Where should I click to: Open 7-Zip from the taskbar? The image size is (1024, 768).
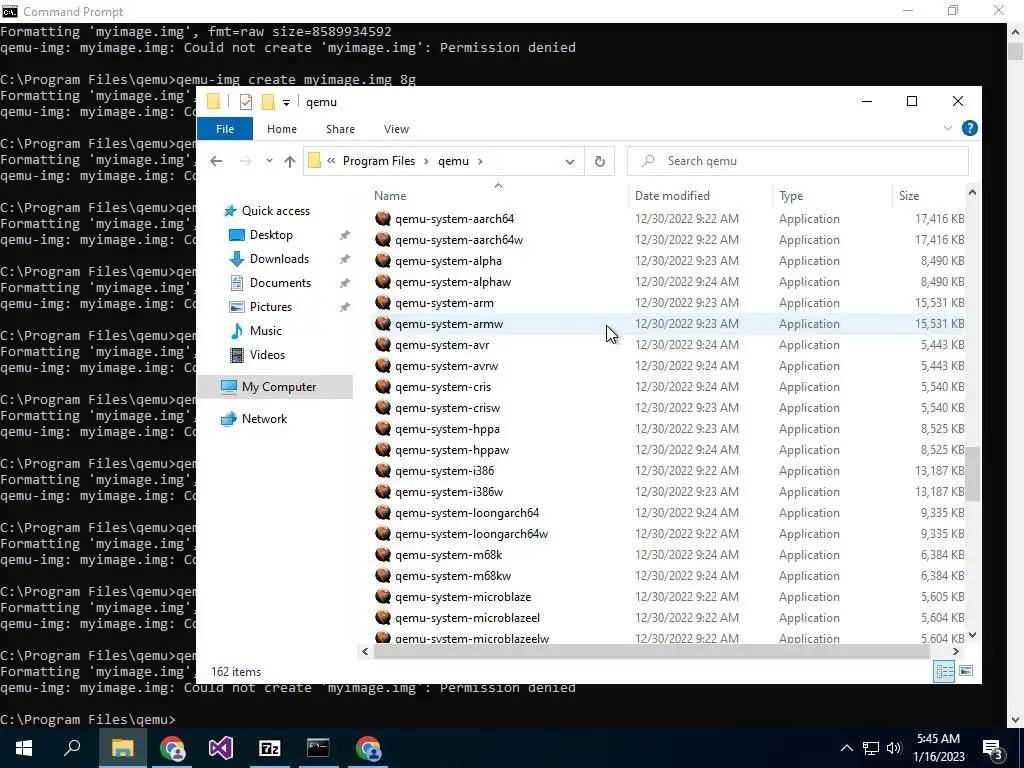pyautogui.click(x=270, y=748)
